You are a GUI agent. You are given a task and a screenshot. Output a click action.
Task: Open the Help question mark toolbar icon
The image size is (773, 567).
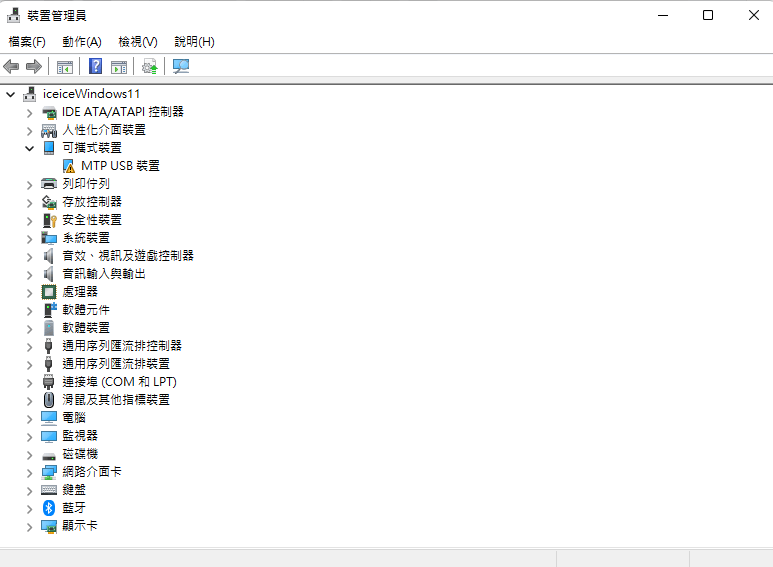(95, 66)
